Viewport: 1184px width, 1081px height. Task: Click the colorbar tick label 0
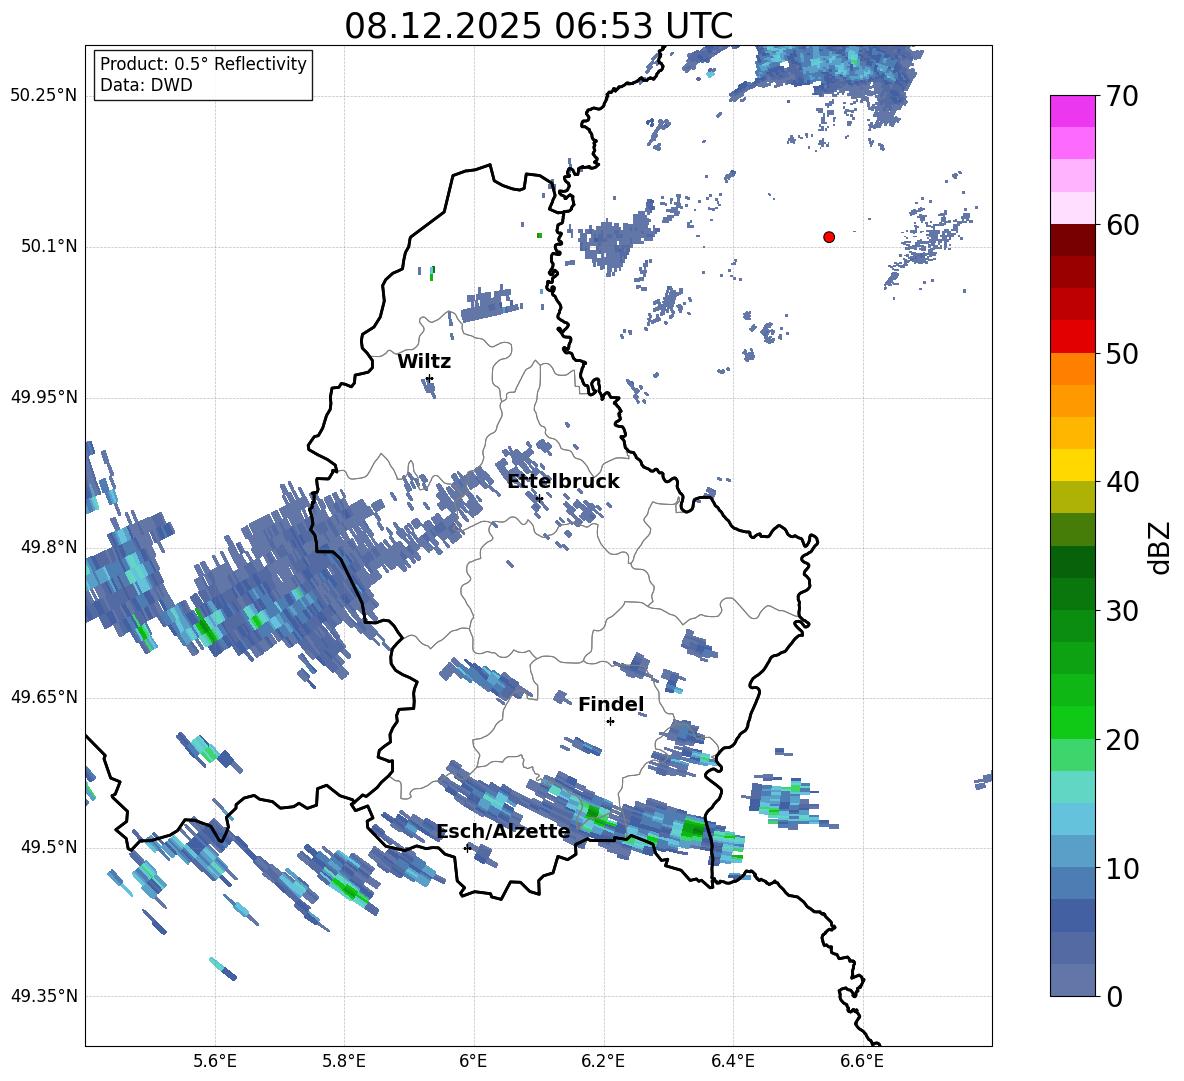(x=1115, y=996)
